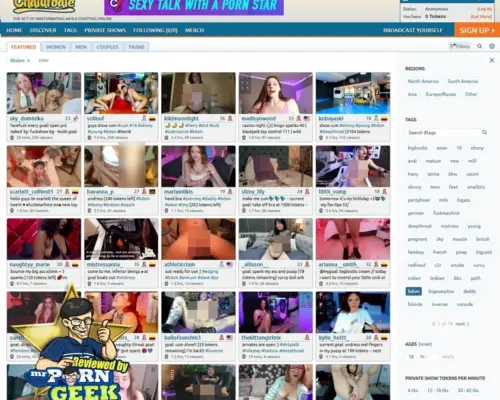
Task: Pick the french tag
Action: click(x=440, y=252)
